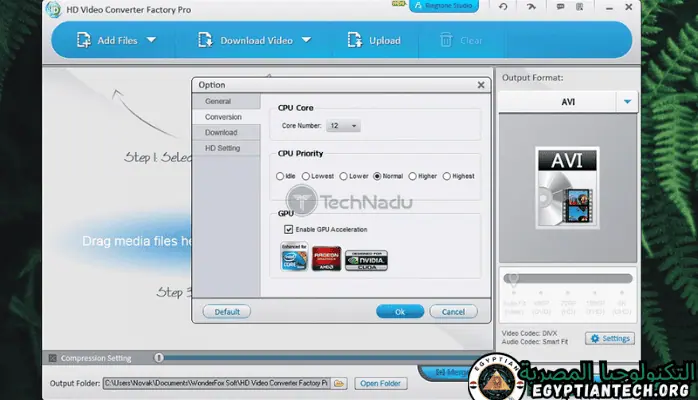This screenshot has width=698, height=400.
Task: Click the browse folder icon
Action: pos(339,383)
